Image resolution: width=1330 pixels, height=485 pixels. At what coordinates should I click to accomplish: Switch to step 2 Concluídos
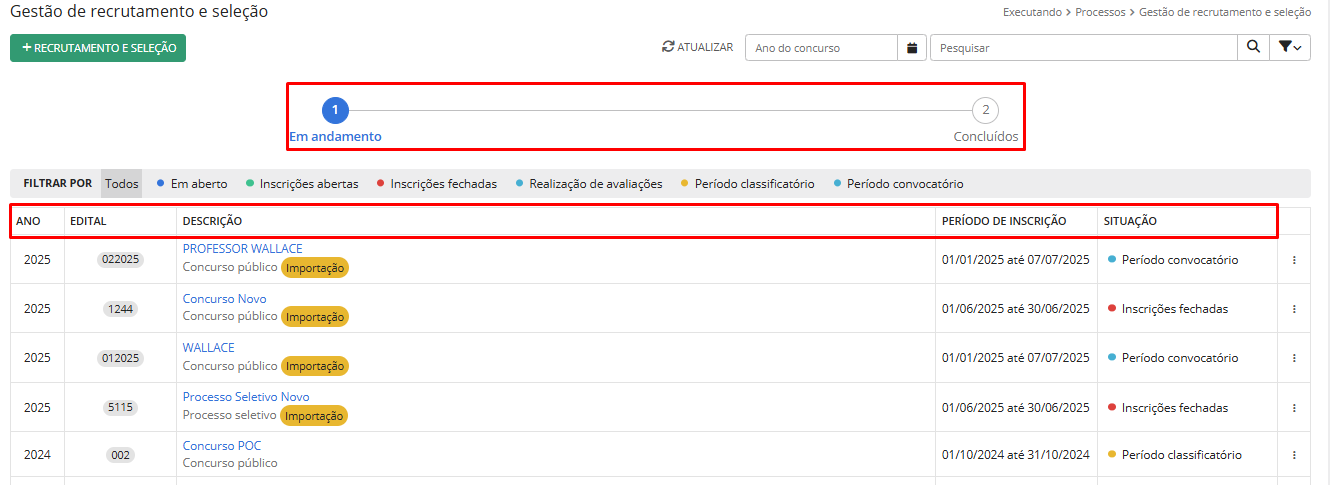(x=985, y=110)
